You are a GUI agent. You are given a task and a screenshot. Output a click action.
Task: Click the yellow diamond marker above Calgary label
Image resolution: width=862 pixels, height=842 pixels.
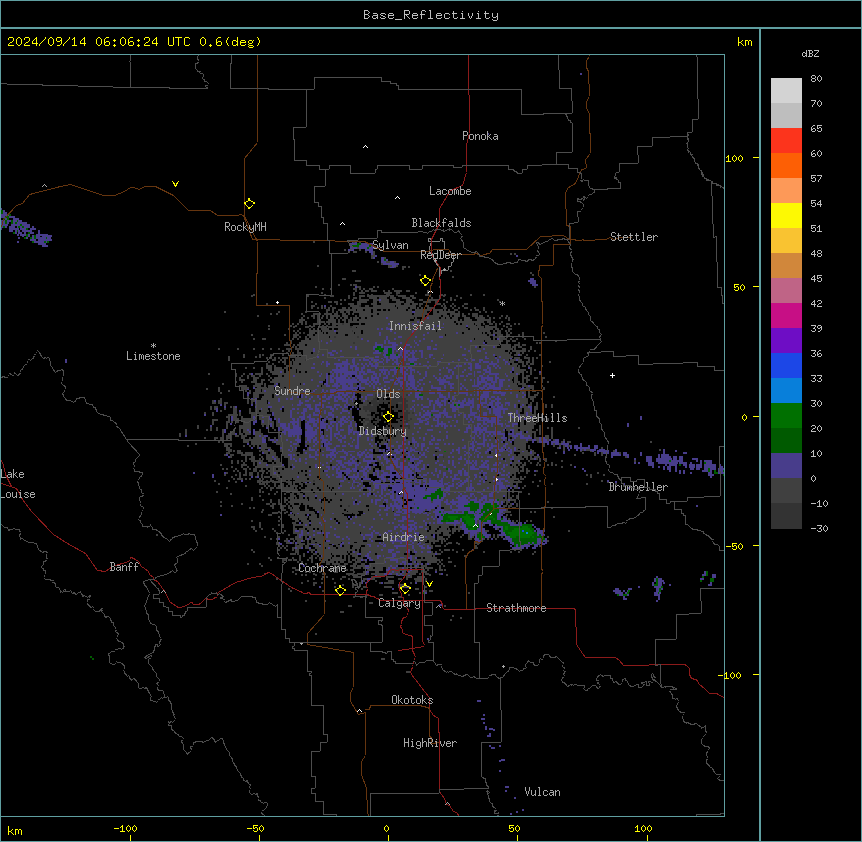pyautogui.click(x=405, y=589)
